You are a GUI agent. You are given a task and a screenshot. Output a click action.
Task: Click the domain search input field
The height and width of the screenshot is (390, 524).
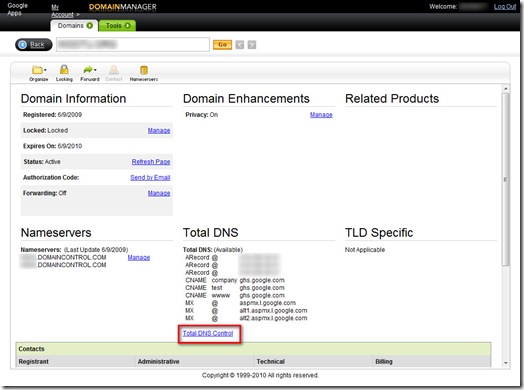tap(133, 44)
